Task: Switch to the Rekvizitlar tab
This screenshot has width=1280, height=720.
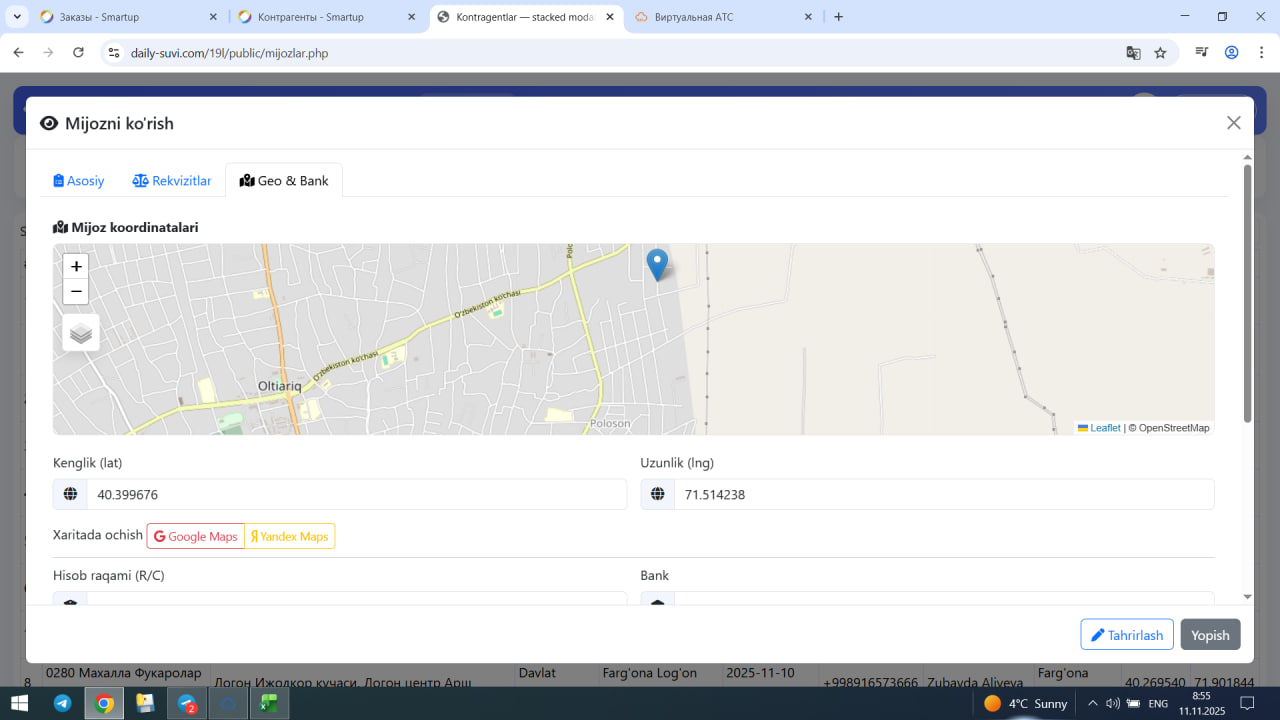Action: coord(172,181)
